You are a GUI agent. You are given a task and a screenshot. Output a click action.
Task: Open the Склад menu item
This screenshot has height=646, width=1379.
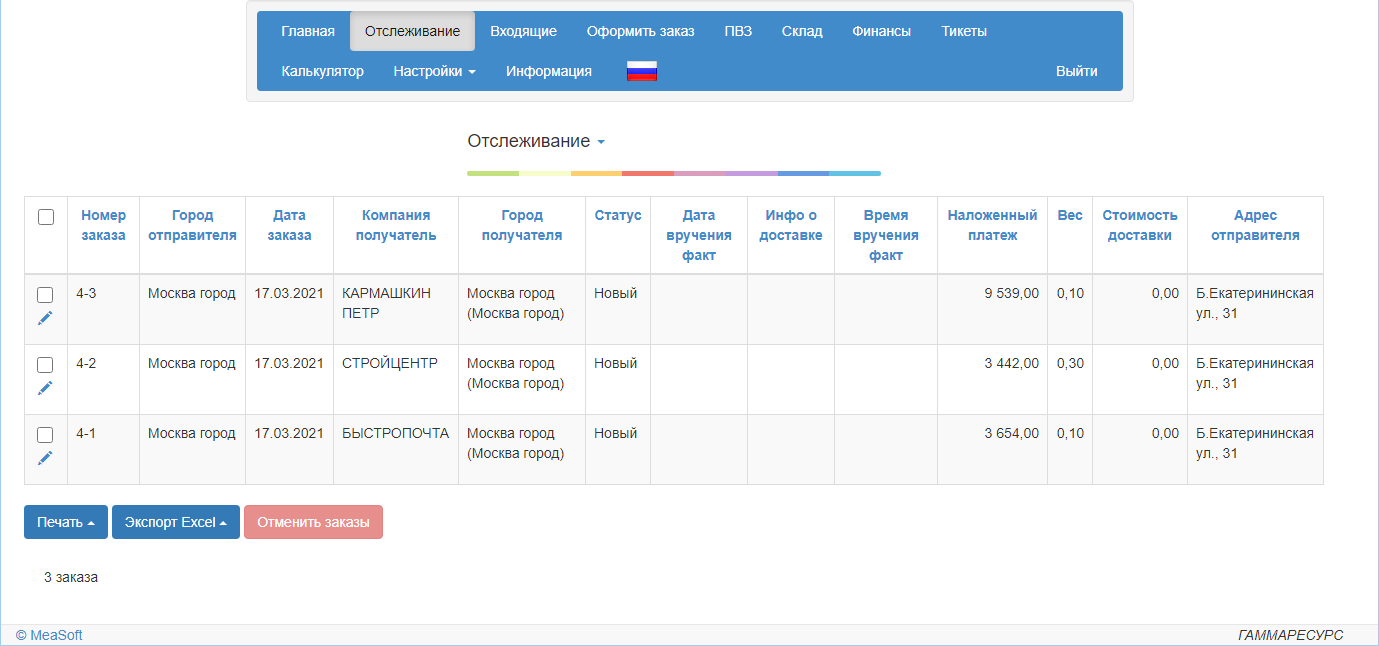tap(802, 31)
